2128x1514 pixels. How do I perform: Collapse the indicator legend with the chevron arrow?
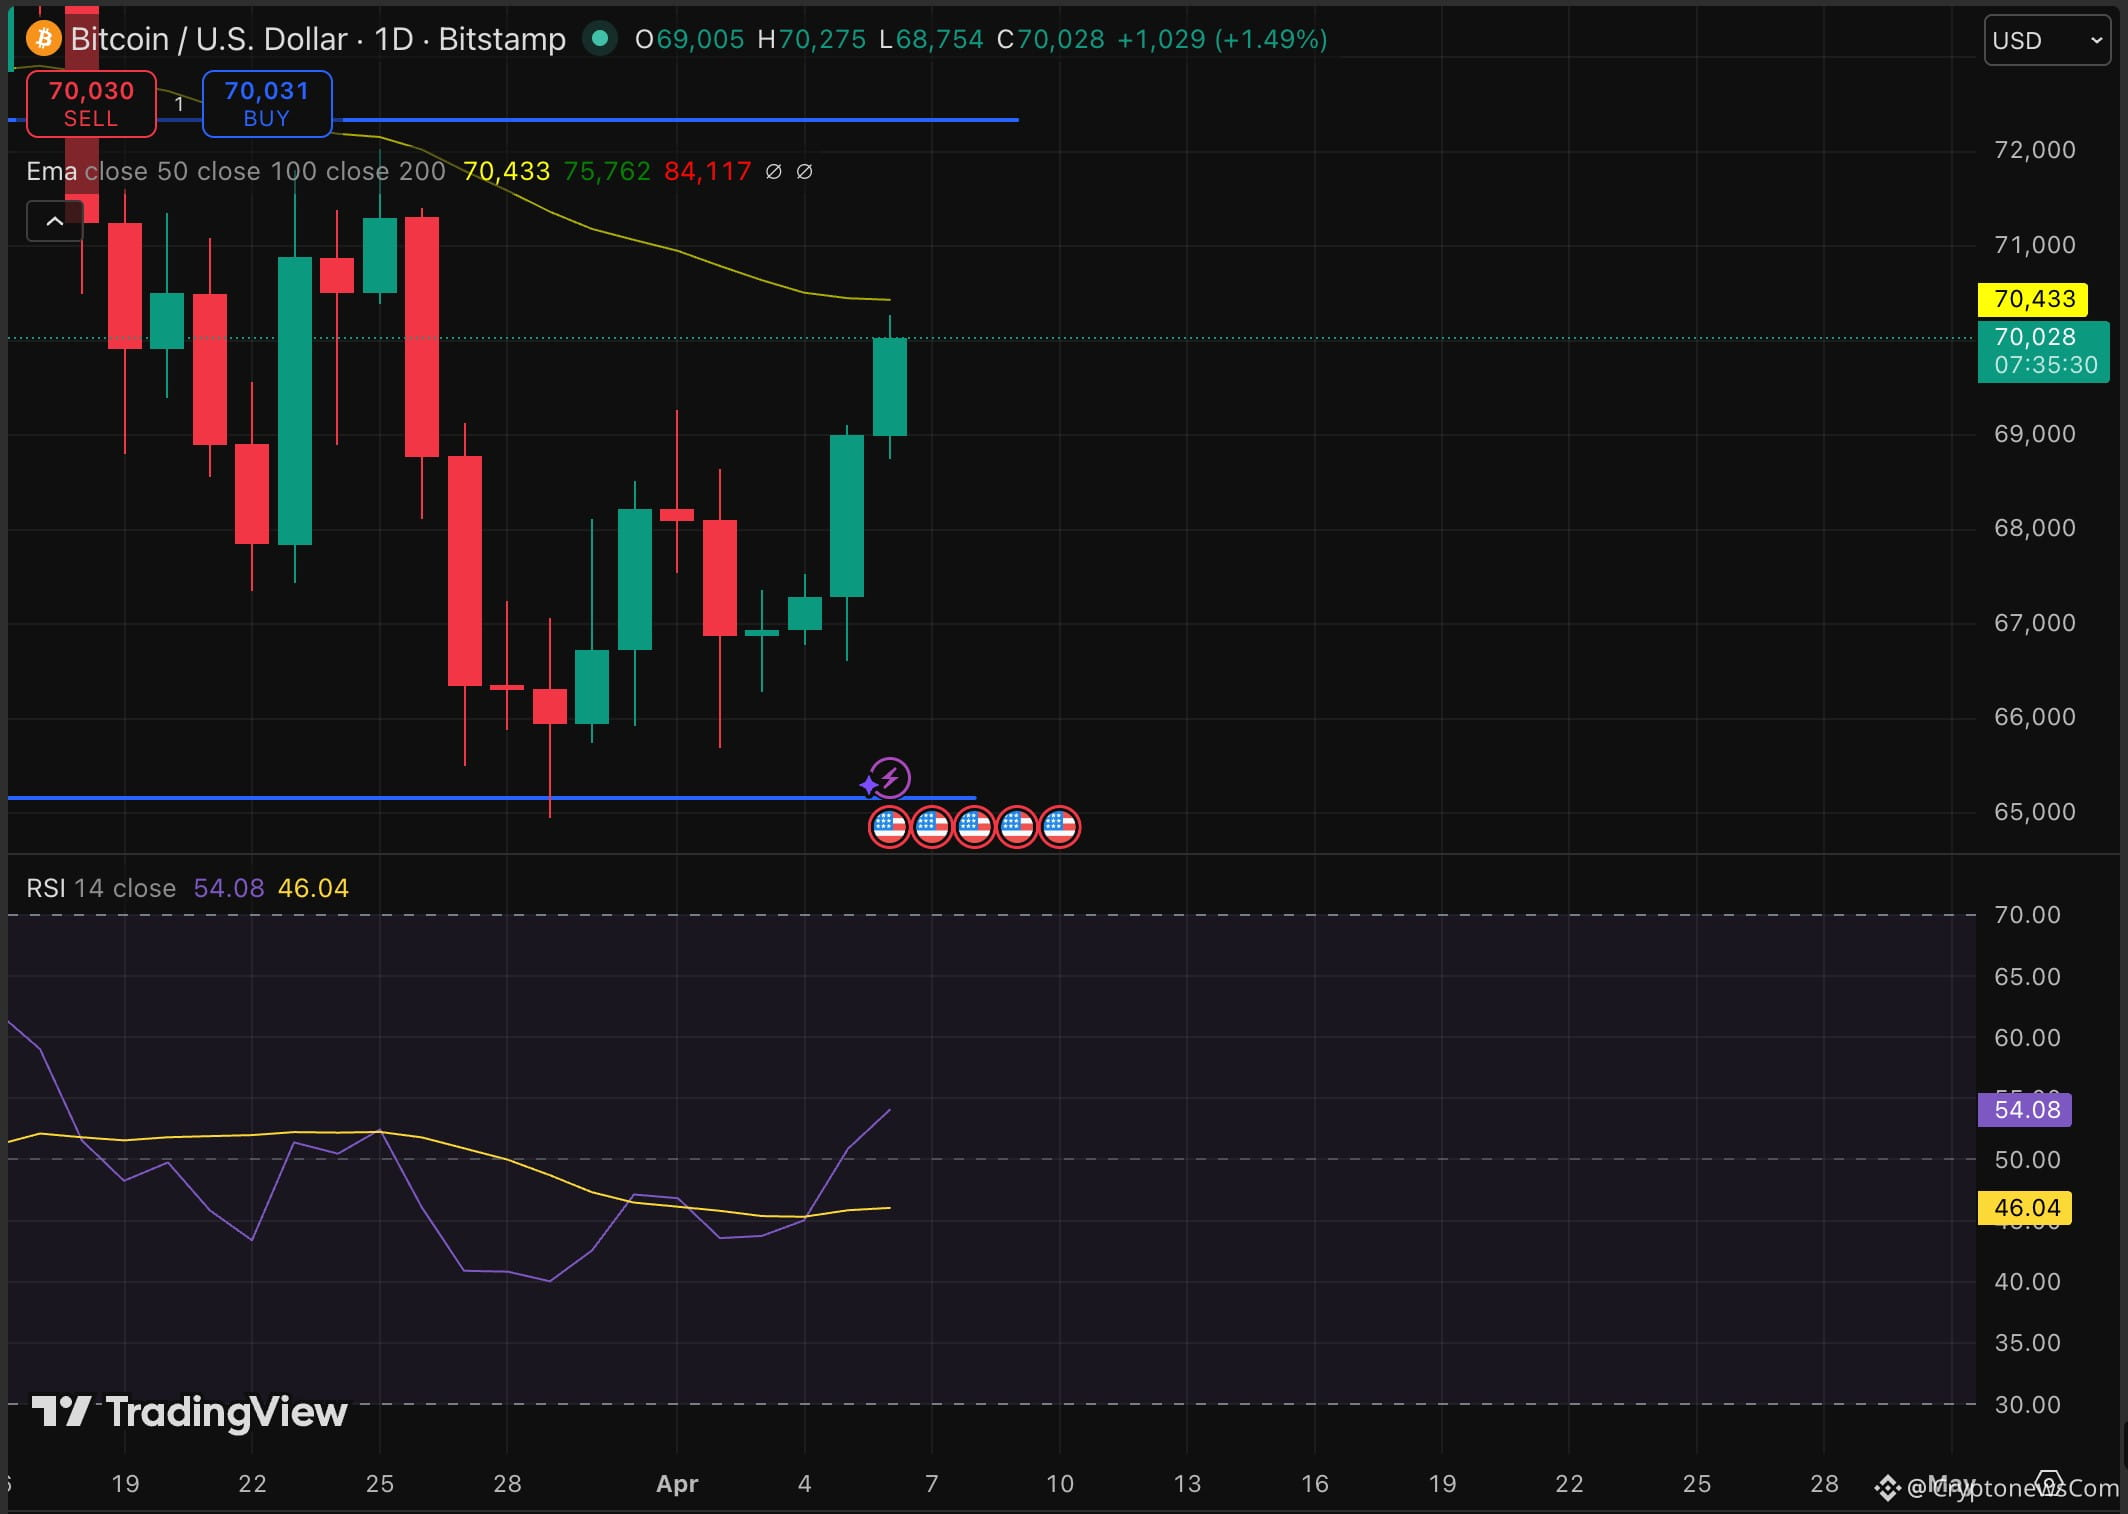55,221
